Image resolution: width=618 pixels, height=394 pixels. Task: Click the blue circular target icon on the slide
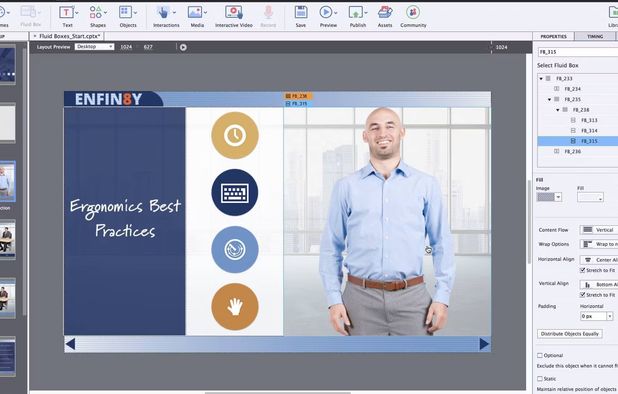[x=235, y=249]
